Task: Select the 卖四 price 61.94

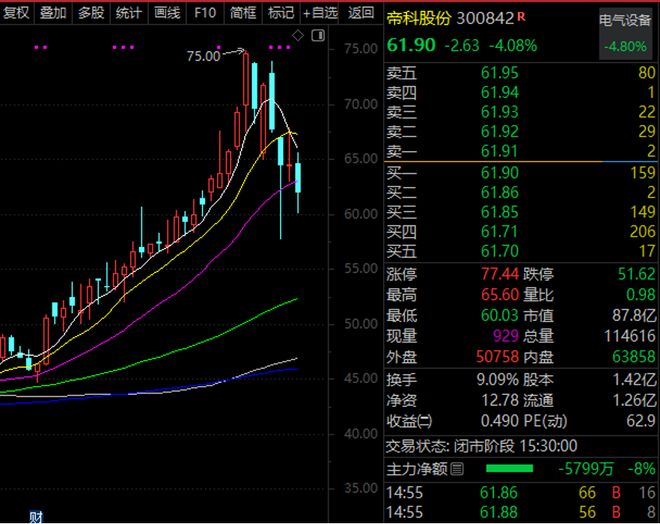Action: (x=500, y=92)
